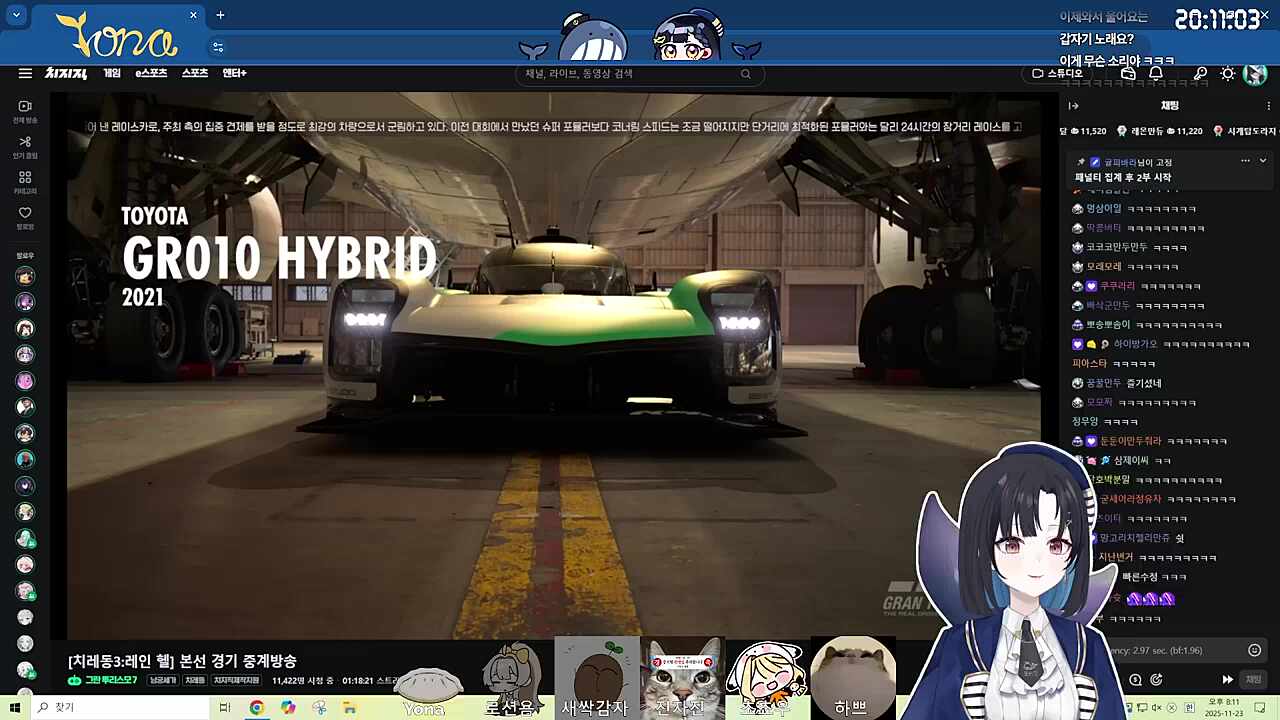This screenshot has height=720, width=1280.
Task: Expand the pinned chat message chevron
Action: point(1263,161)
